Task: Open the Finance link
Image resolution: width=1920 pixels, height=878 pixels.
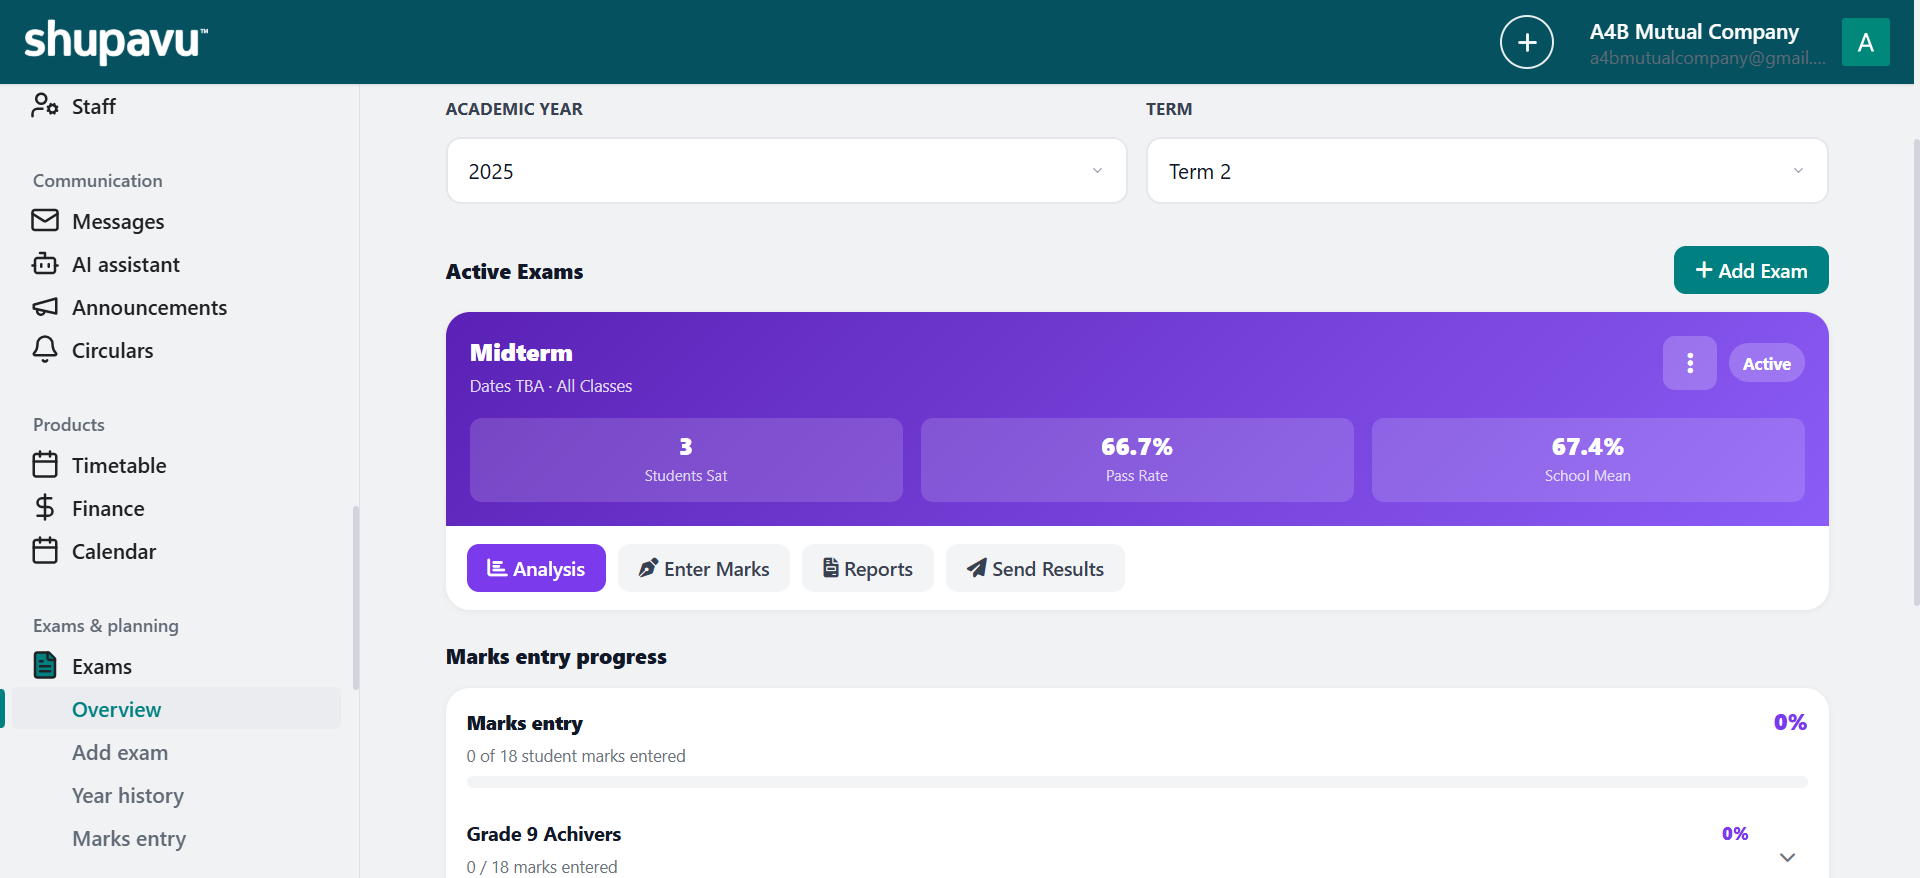Action: tap(108, 508)
